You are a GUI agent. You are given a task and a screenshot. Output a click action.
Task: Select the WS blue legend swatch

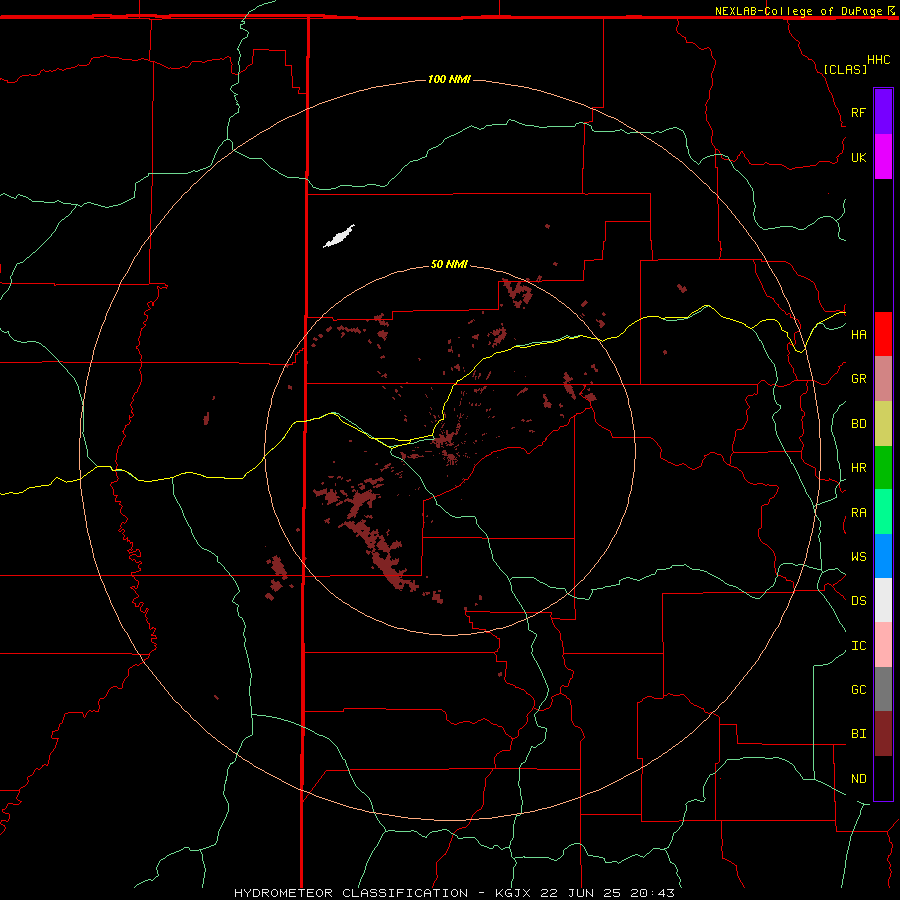(x=883, y=556)
